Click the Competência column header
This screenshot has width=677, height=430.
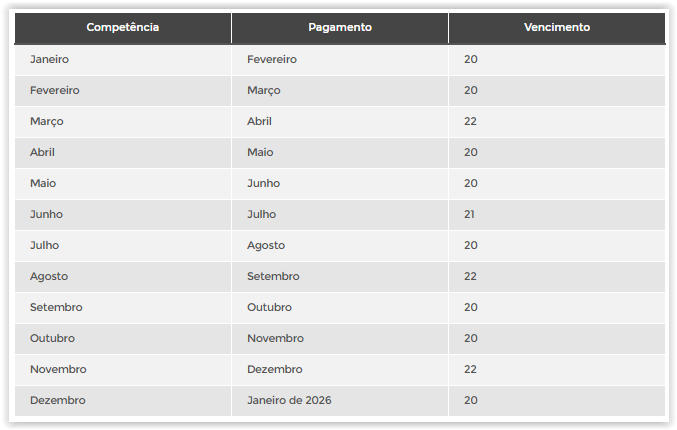122,27
